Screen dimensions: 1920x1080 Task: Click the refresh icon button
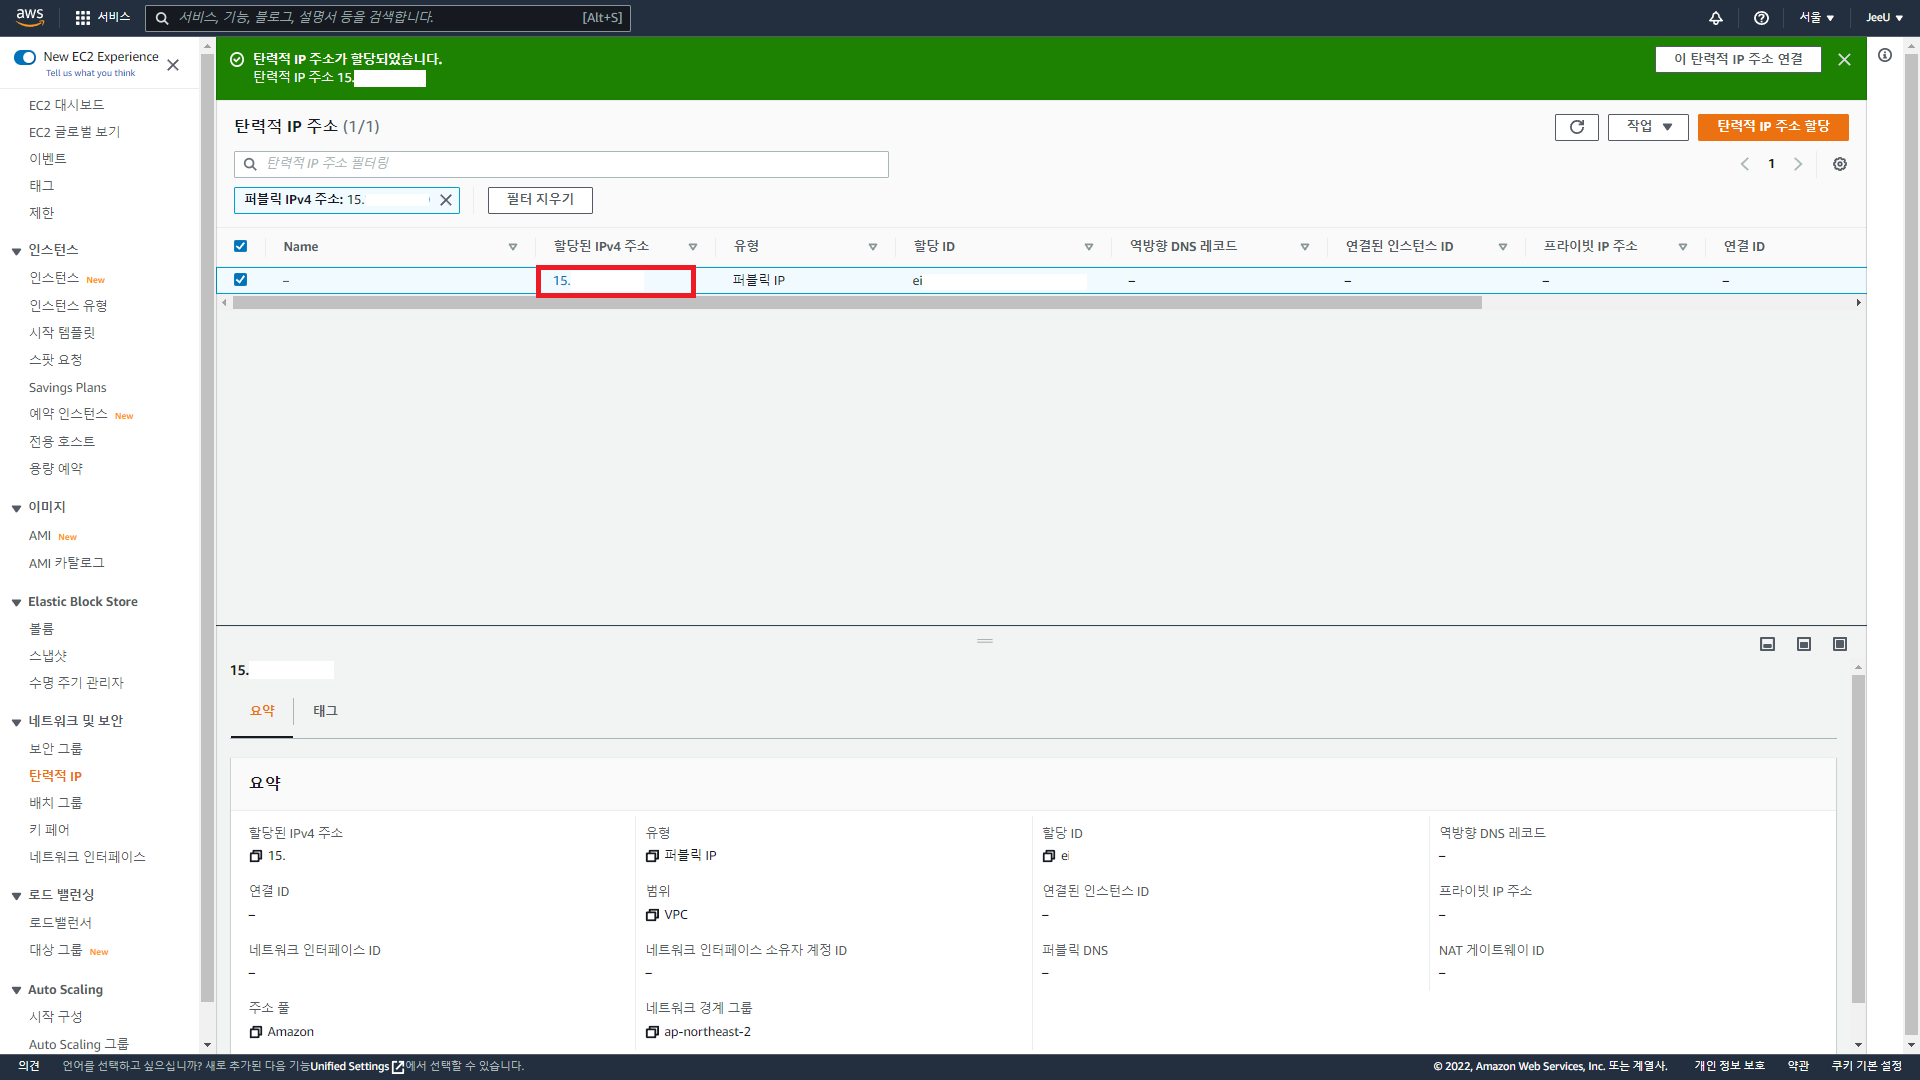(x=1576, y=127)
